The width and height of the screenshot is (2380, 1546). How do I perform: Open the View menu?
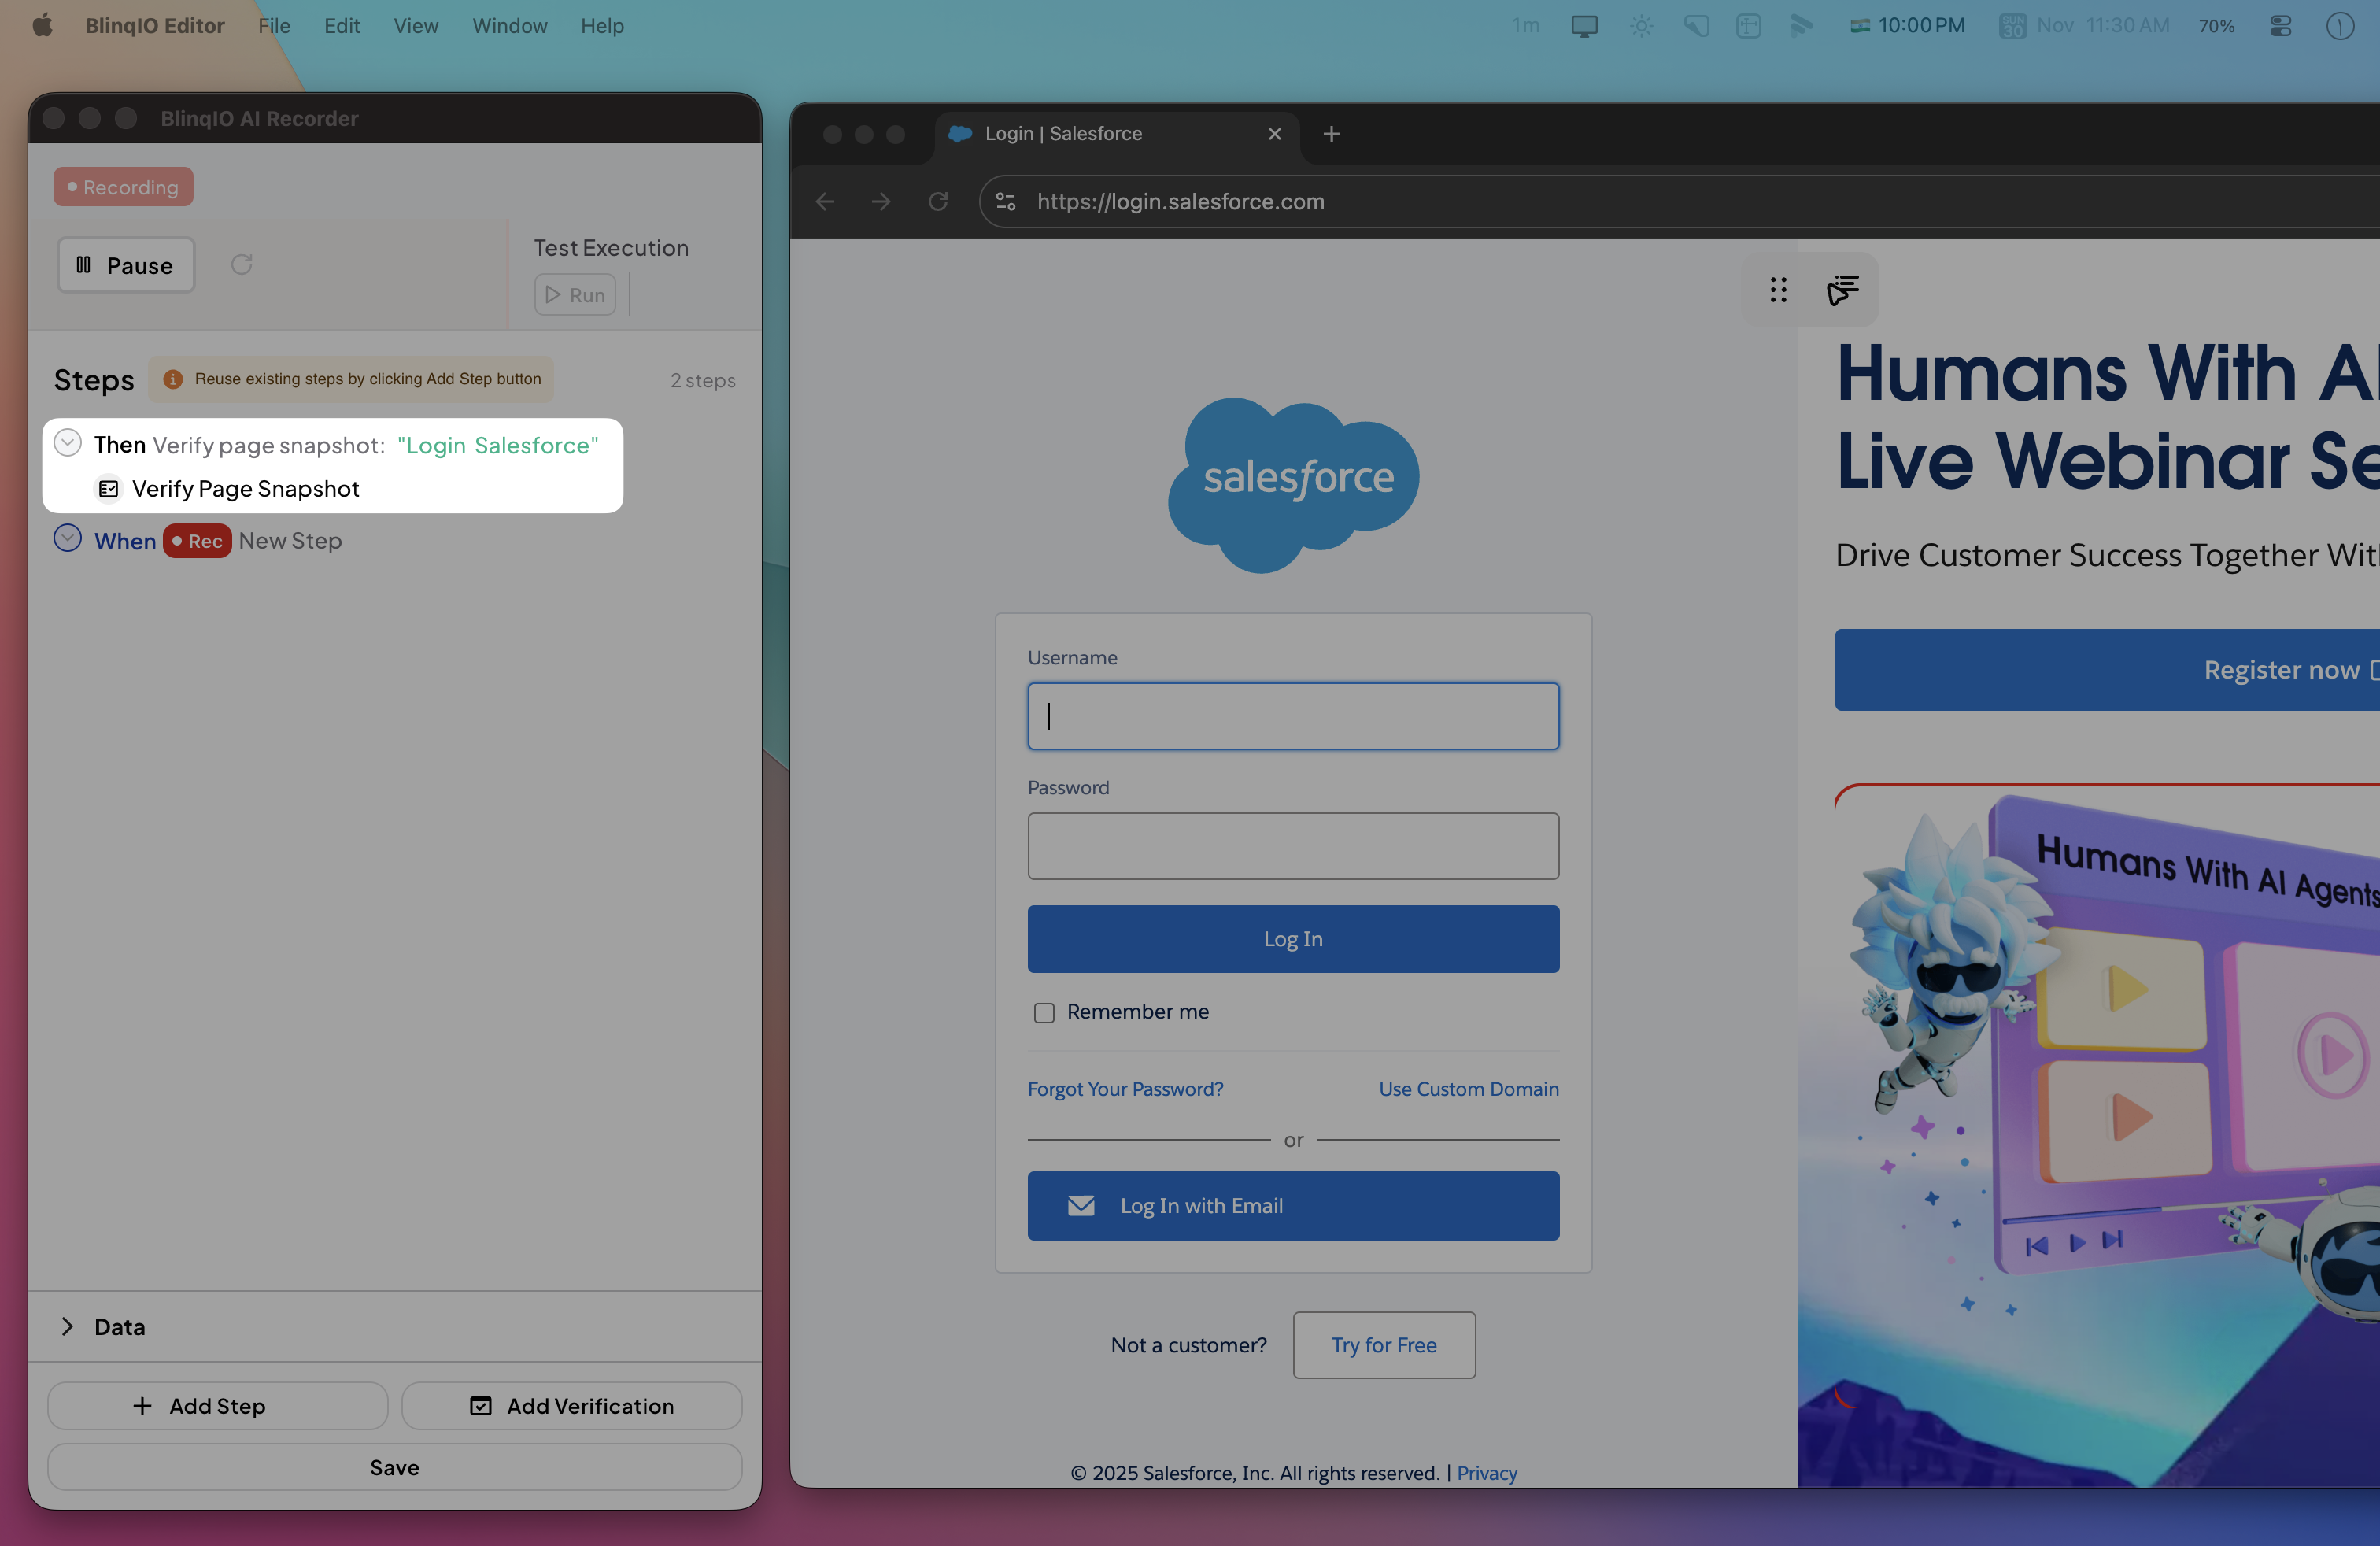point(415,26)
